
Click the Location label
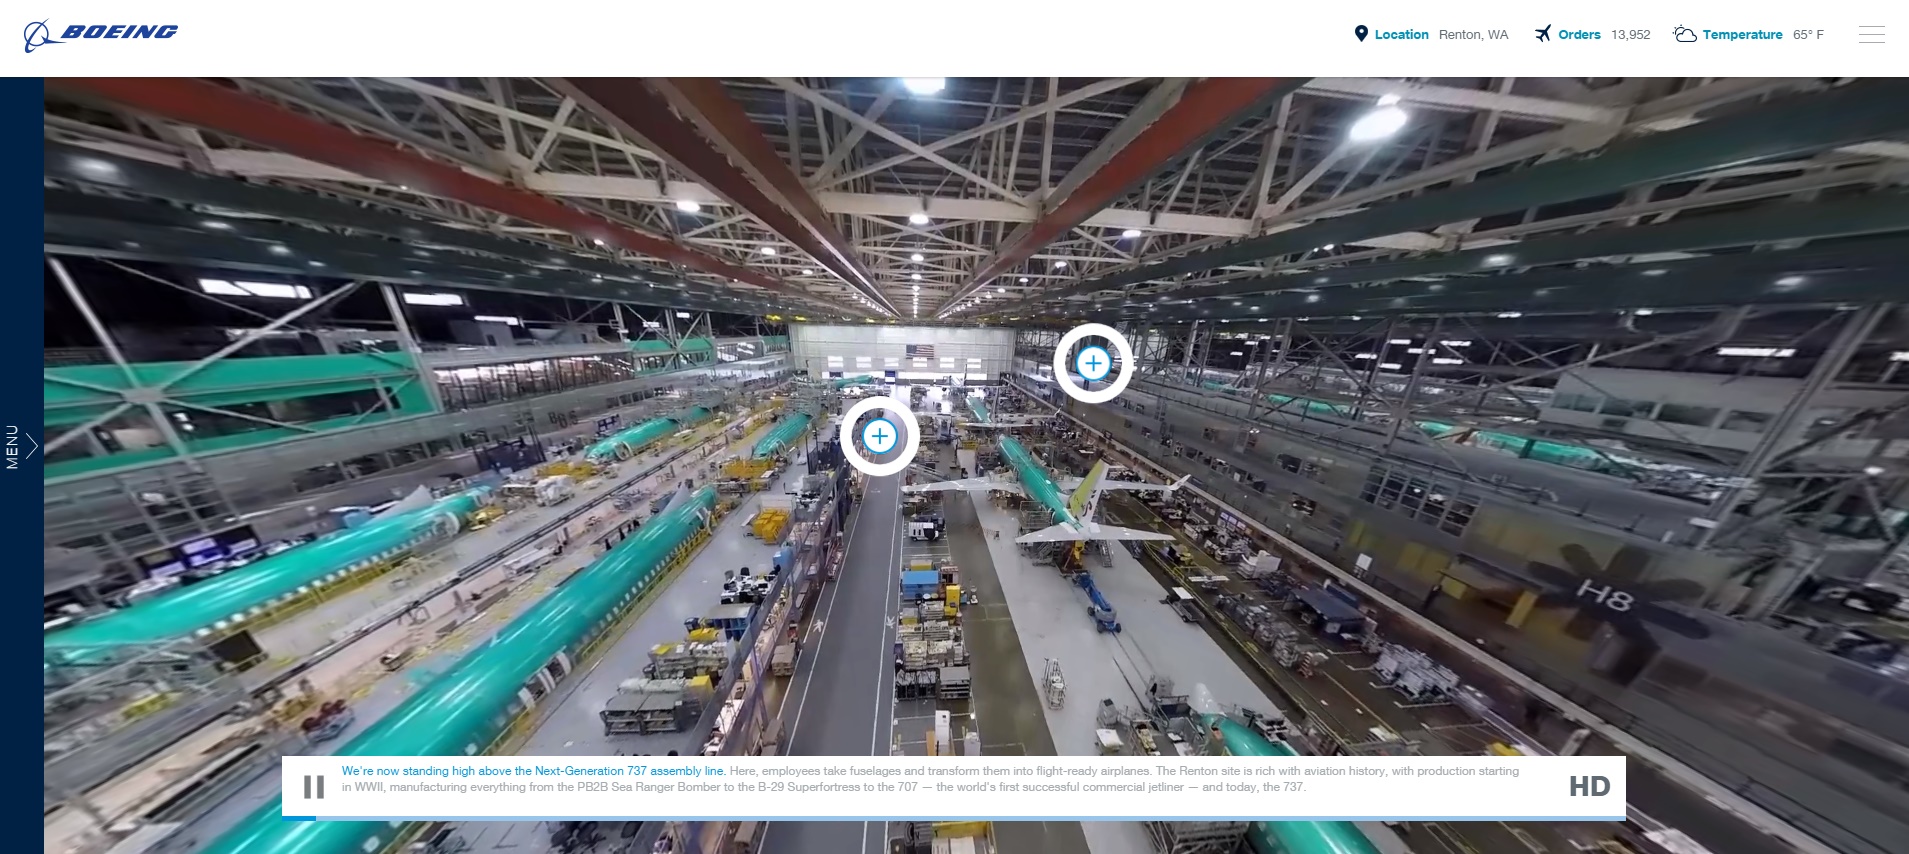(1401, 35)
